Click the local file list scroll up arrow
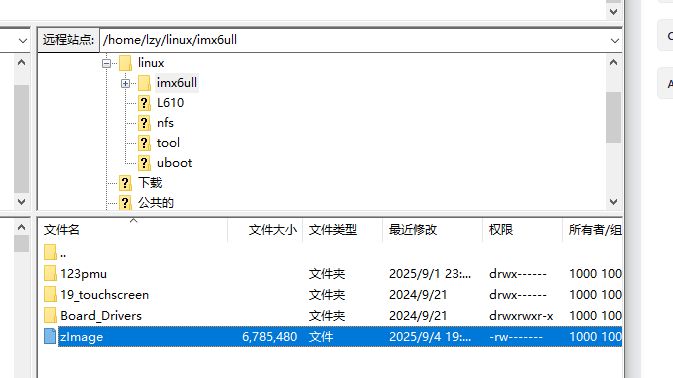Image resolution: width=673 pixels, height=378 pixels. click(x=21, y=227)
